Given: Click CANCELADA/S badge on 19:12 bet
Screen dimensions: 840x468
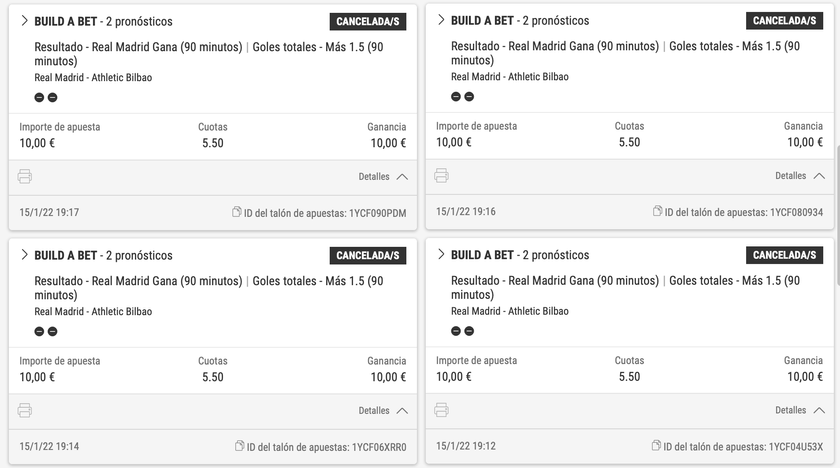Looking at the screenshot, I should [784, 255].
